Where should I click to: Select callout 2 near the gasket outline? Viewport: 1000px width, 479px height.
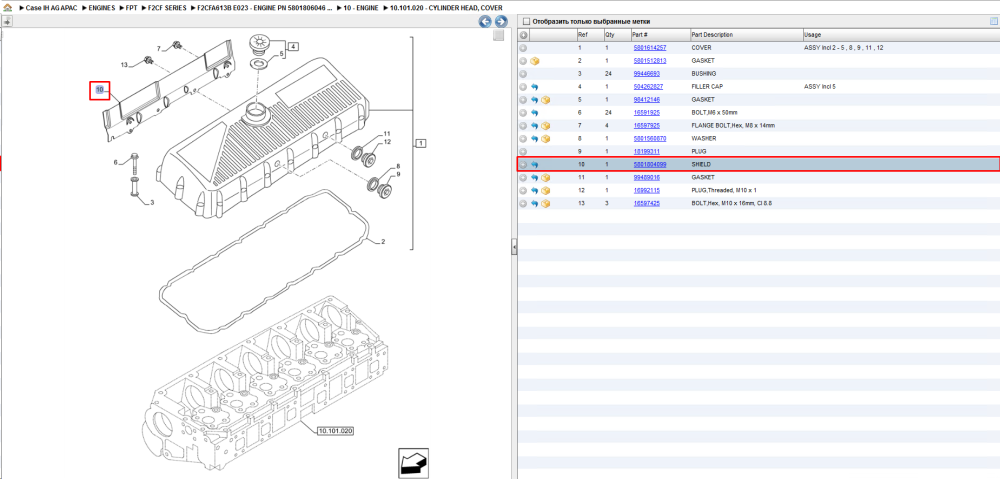click(x=383, y=242)
